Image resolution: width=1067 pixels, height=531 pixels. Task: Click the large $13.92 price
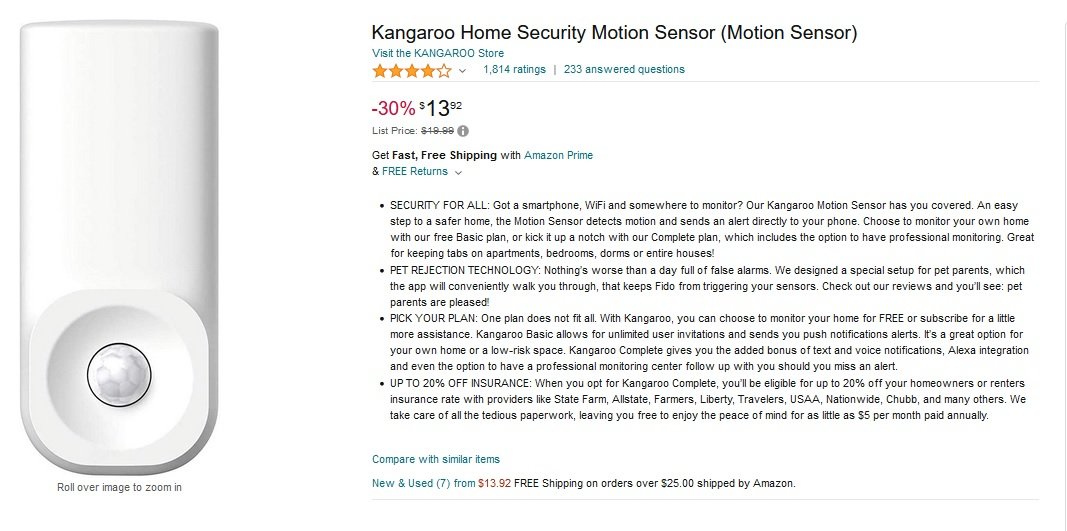pos(440,108)
